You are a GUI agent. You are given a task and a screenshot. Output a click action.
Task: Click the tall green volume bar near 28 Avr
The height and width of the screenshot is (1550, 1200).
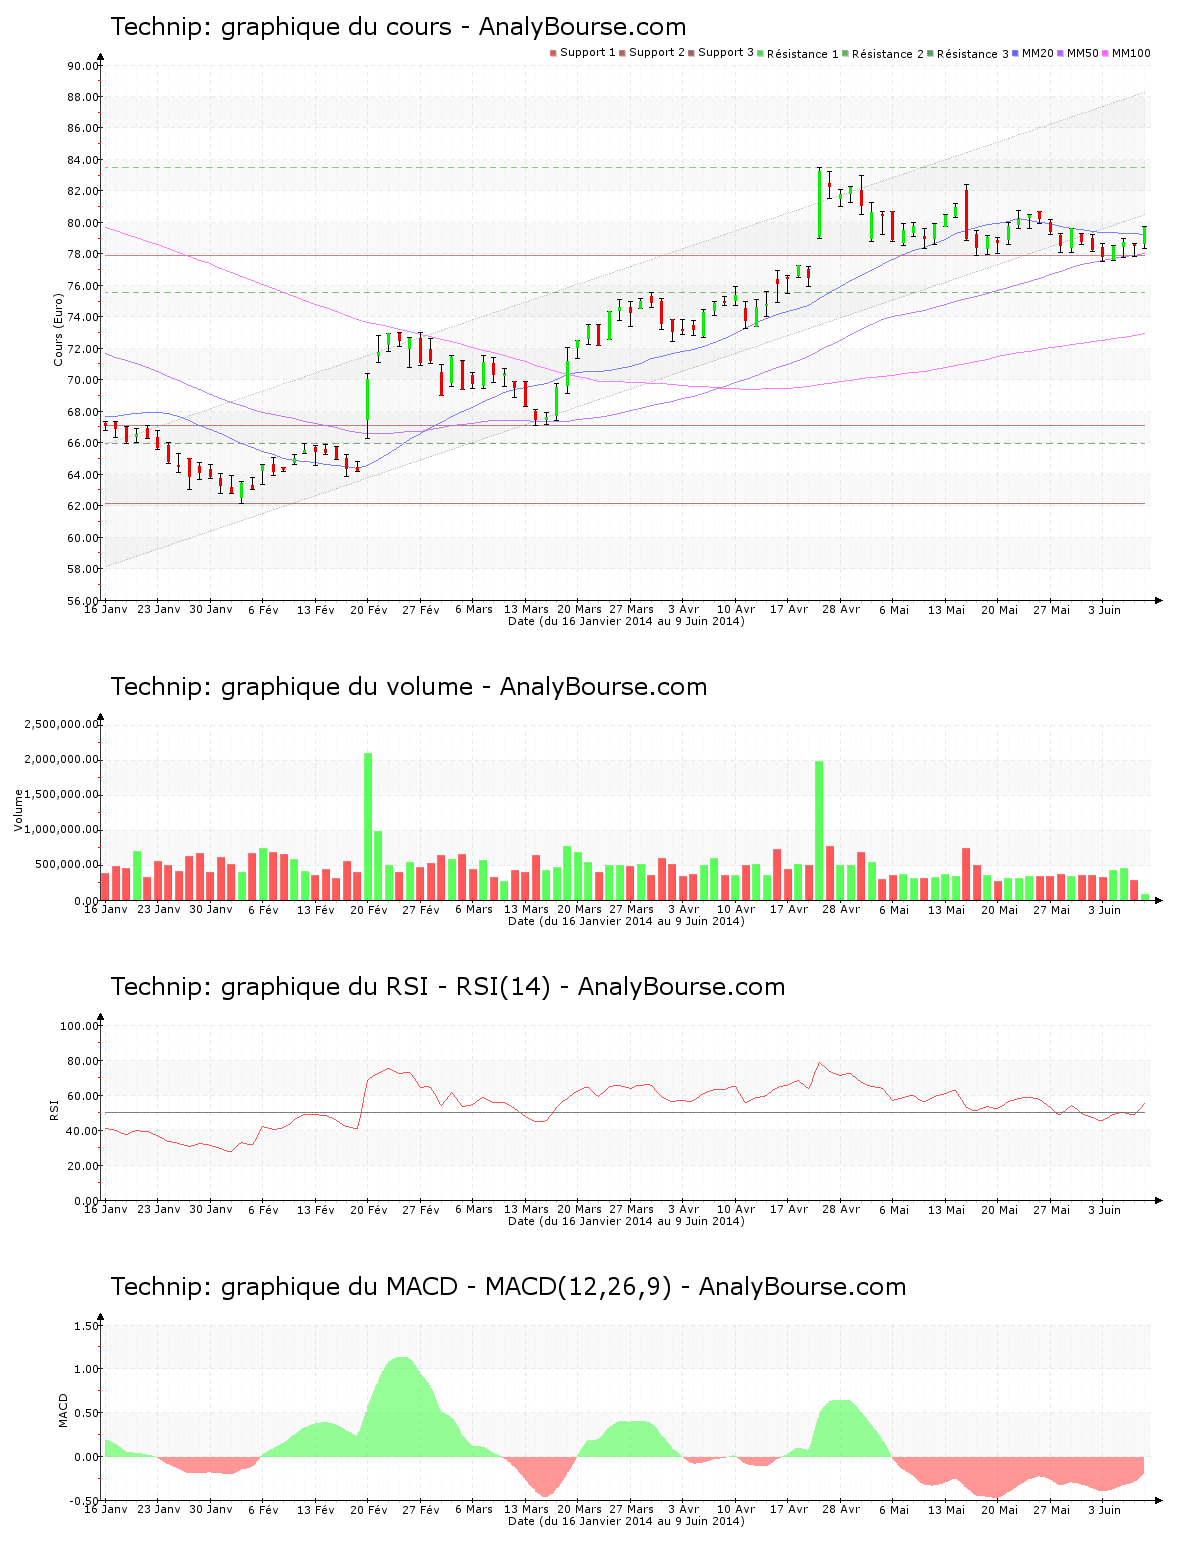point(819,830)
